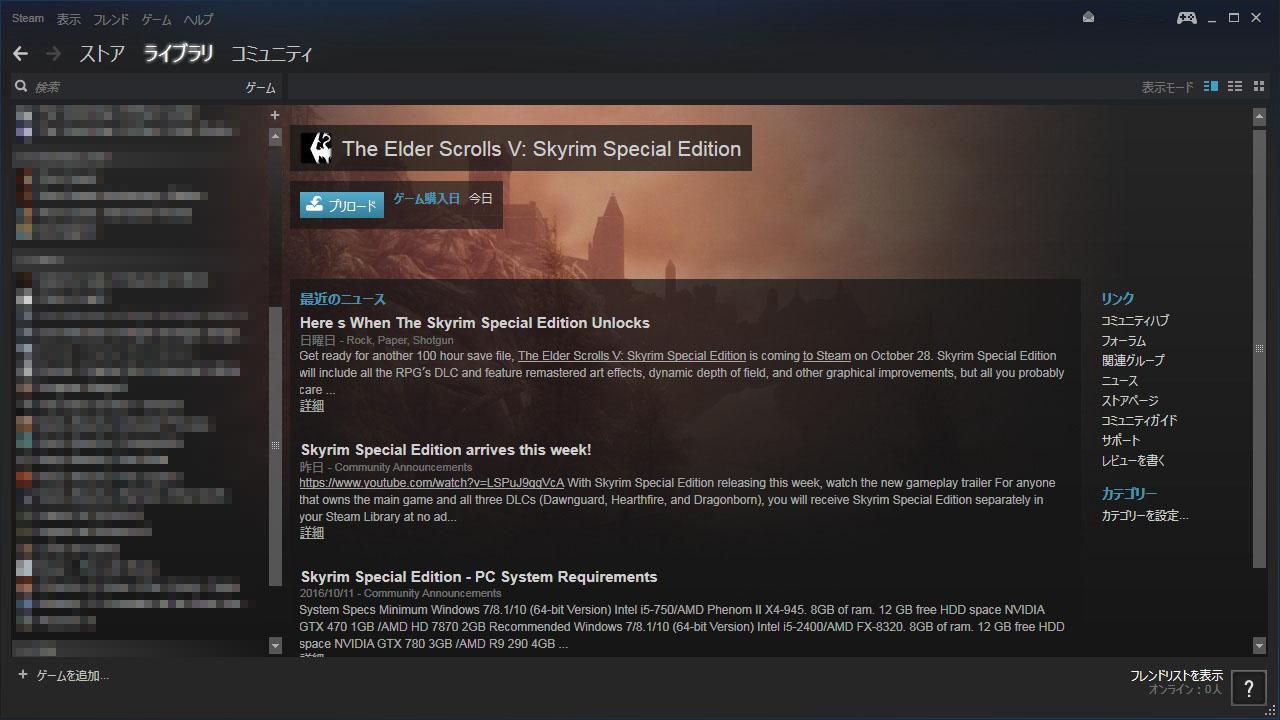
Task: Click the game list scrollbar thumb
Action: [275, 446]
